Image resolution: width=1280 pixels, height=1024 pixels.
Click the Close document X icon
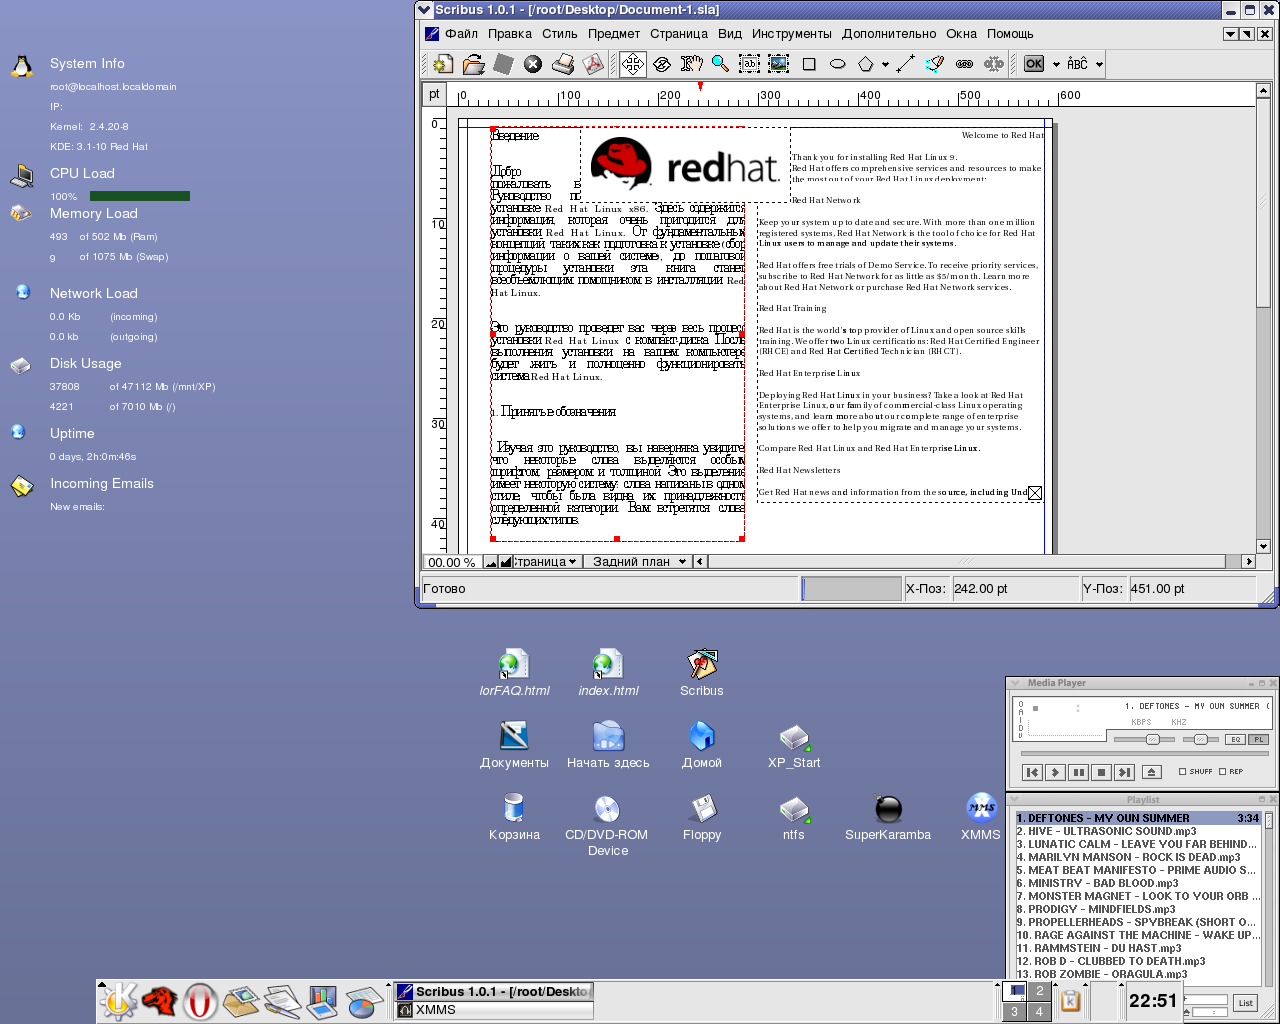pyautogui.click(x=533, y=64)
